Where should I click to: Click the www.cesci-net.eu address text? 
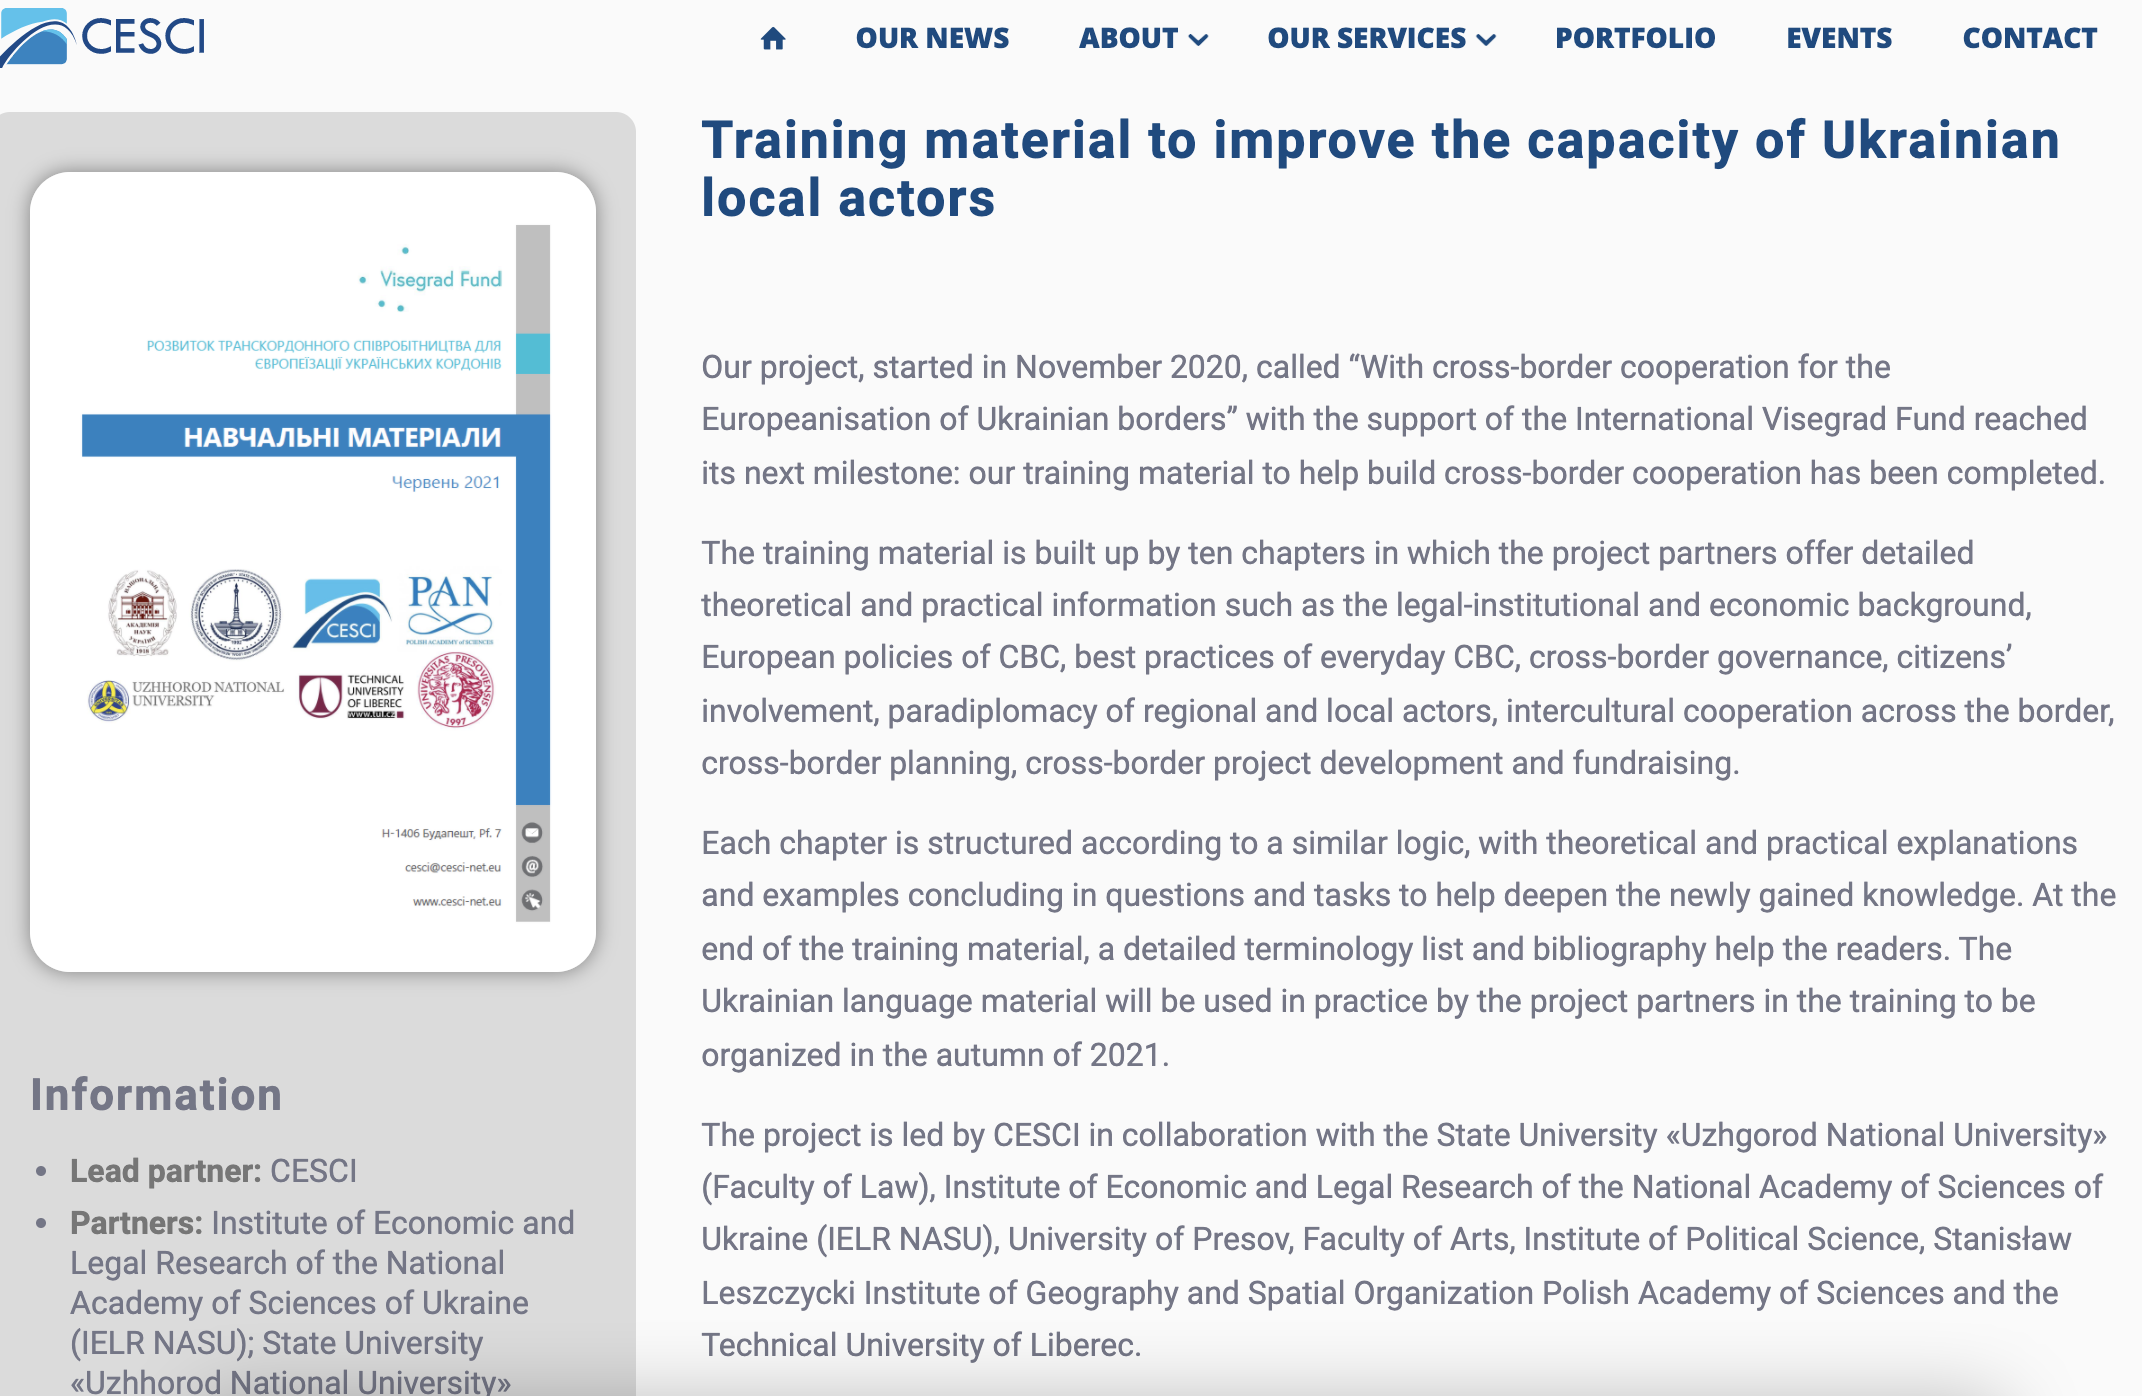click(457, 901)
